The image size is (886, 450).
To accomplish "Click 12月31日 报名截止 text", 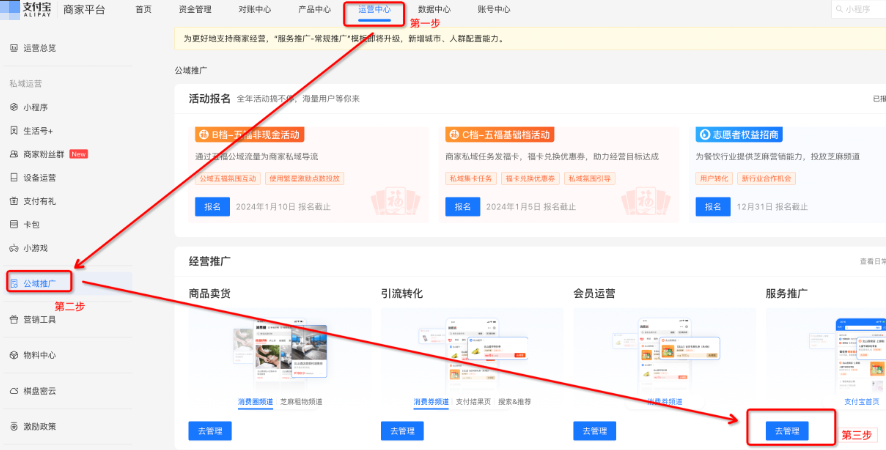I will point(772,207).
